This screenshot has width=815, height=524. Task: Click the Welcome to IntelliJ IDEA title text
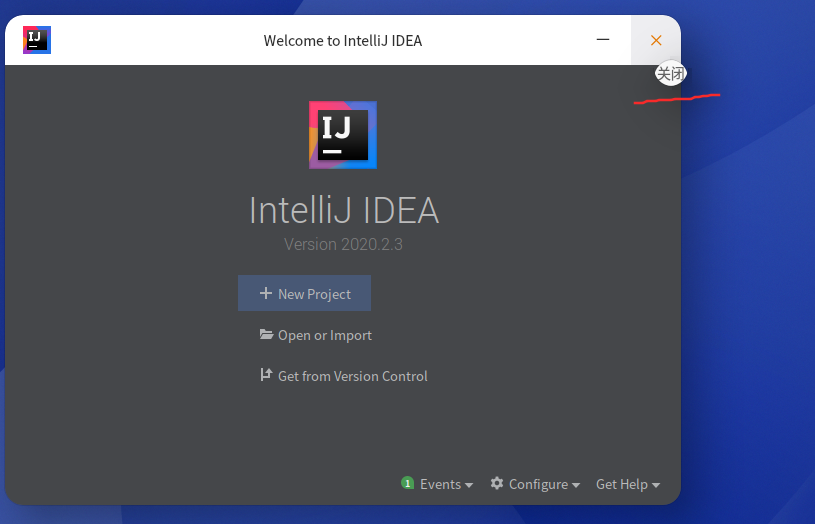[x=343, y=41]
